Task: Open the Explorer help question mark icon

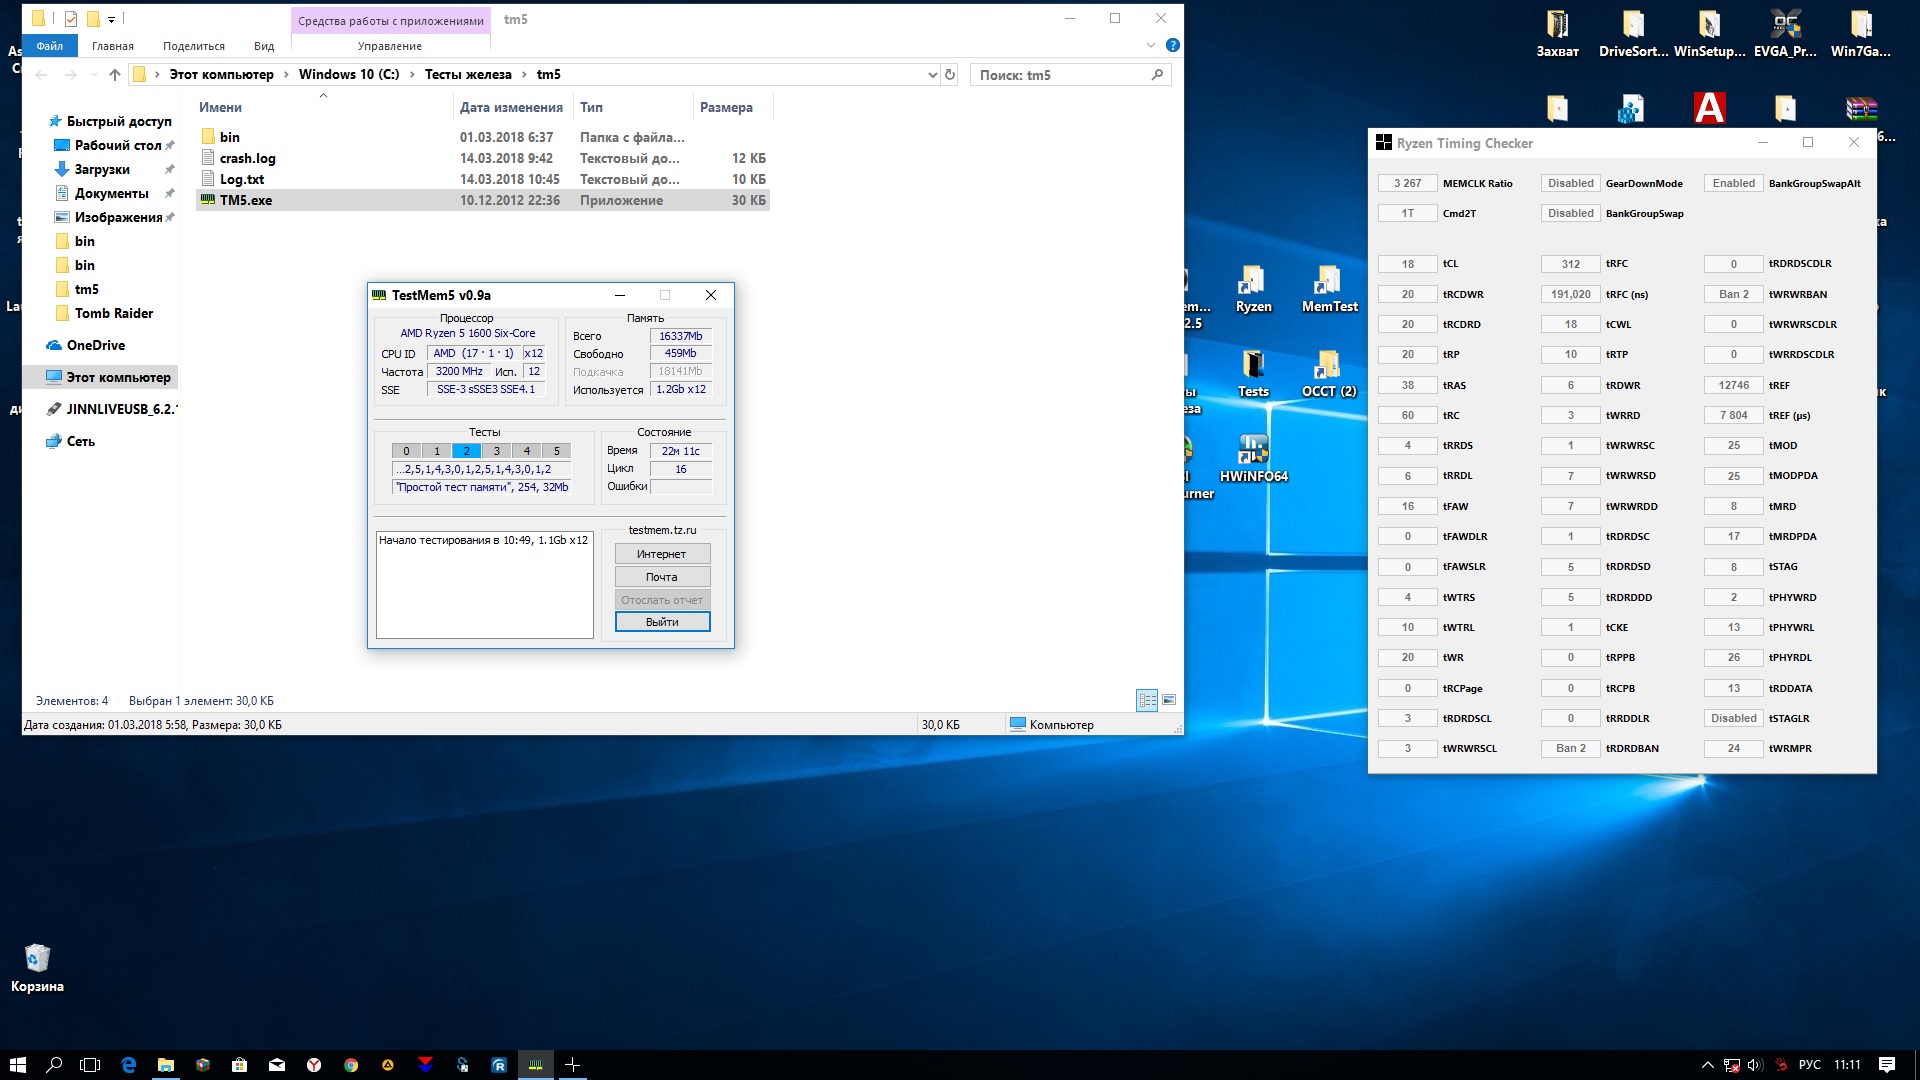Action: 1173,45
